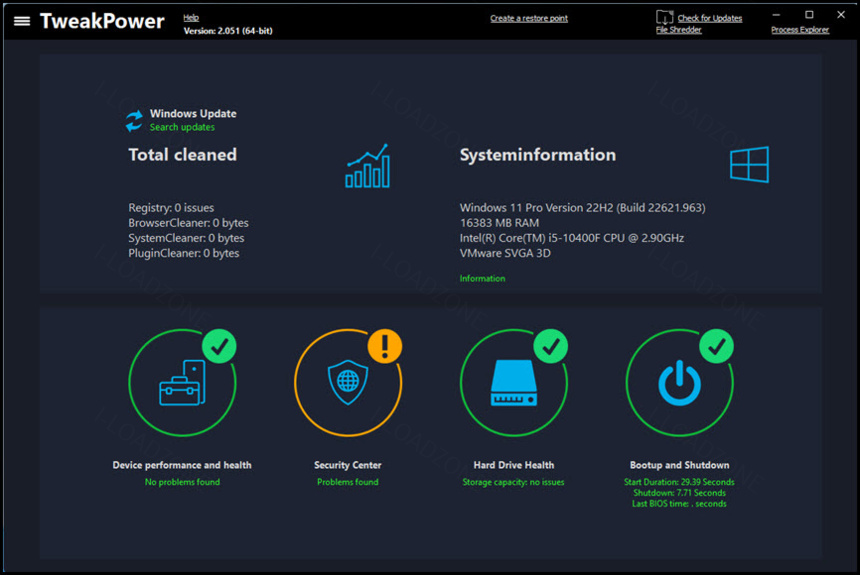Open Device performance and health toolbox icon
860x575 pixels.
[183, 383]
